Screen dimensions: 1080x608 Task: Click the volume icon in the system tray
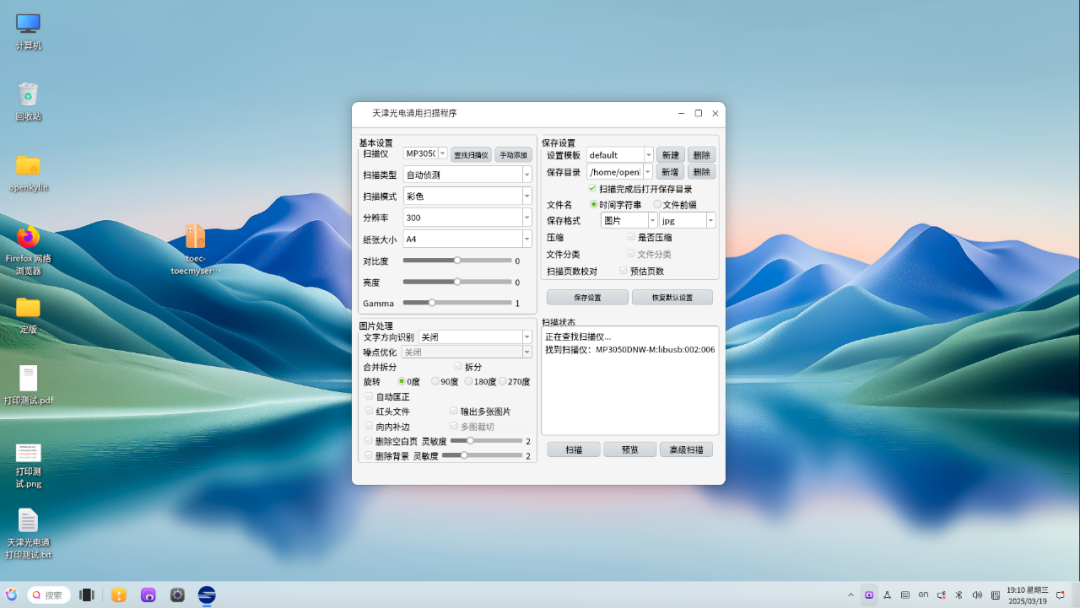[976, 594]
